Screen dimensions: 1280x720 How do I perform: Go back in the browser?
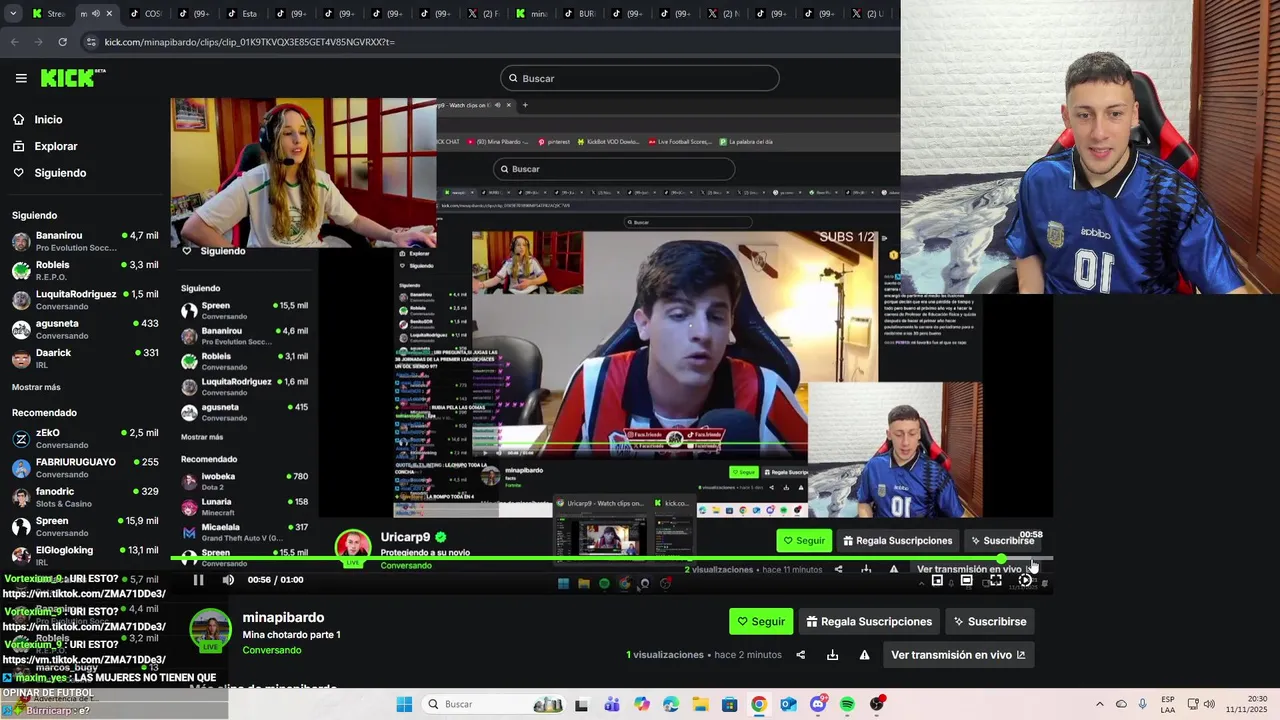(14, 42)
